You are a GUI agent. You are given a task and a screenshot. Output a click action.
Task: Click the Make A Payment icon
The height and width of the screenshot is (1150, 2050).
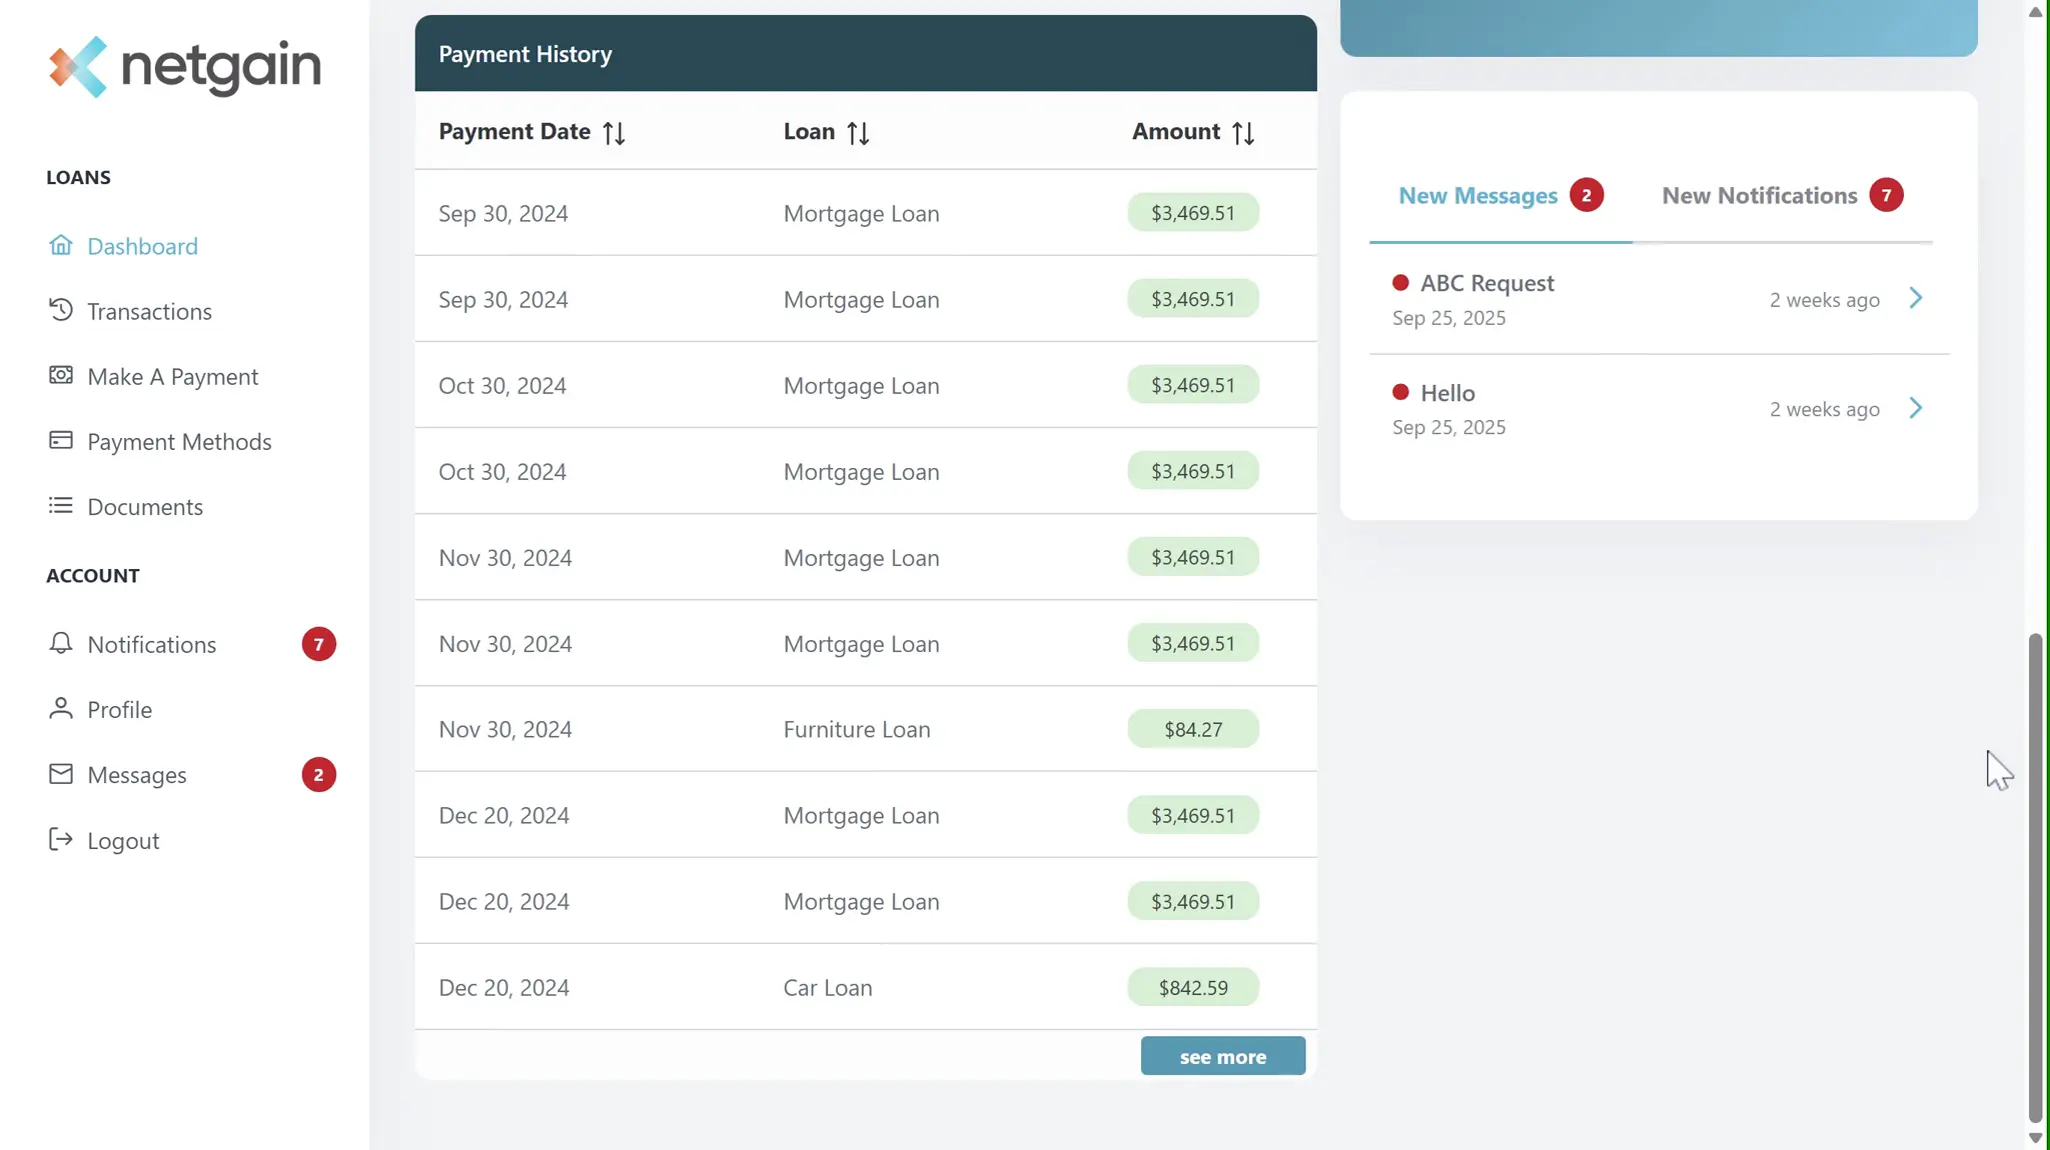tap(61, 375)
